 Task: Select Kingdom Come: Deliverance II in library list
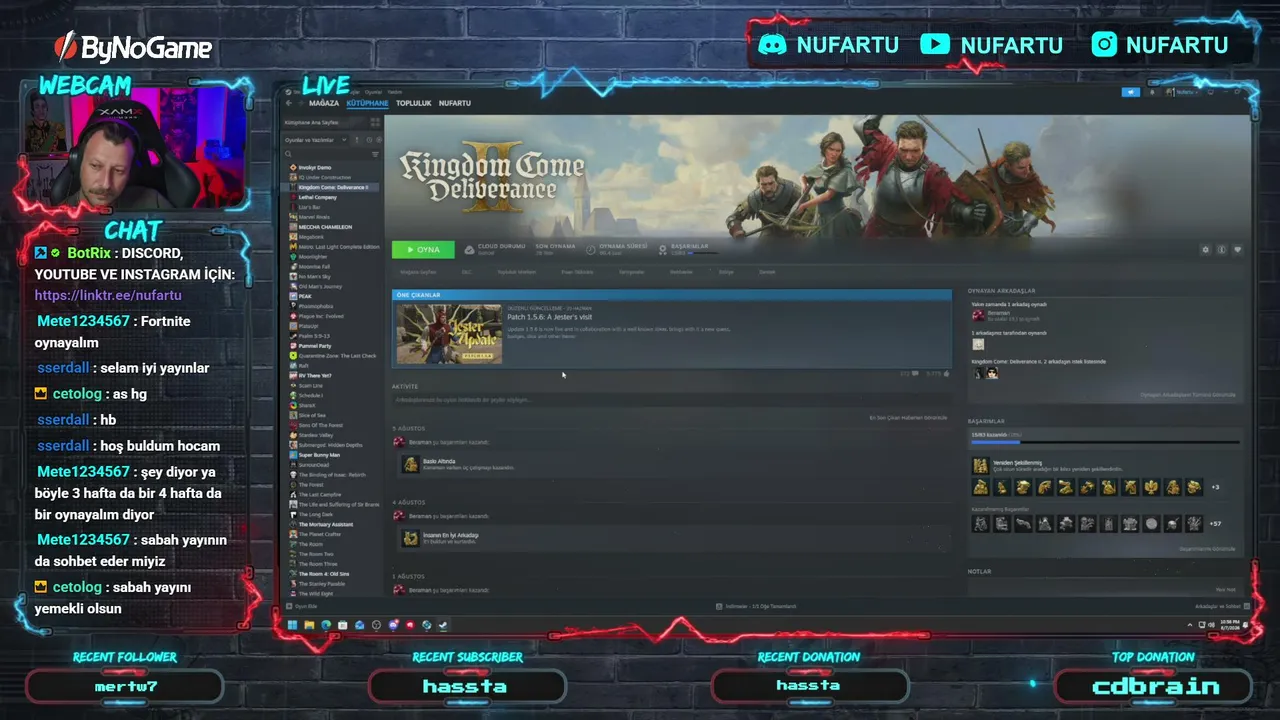click(x=333, y=187)
